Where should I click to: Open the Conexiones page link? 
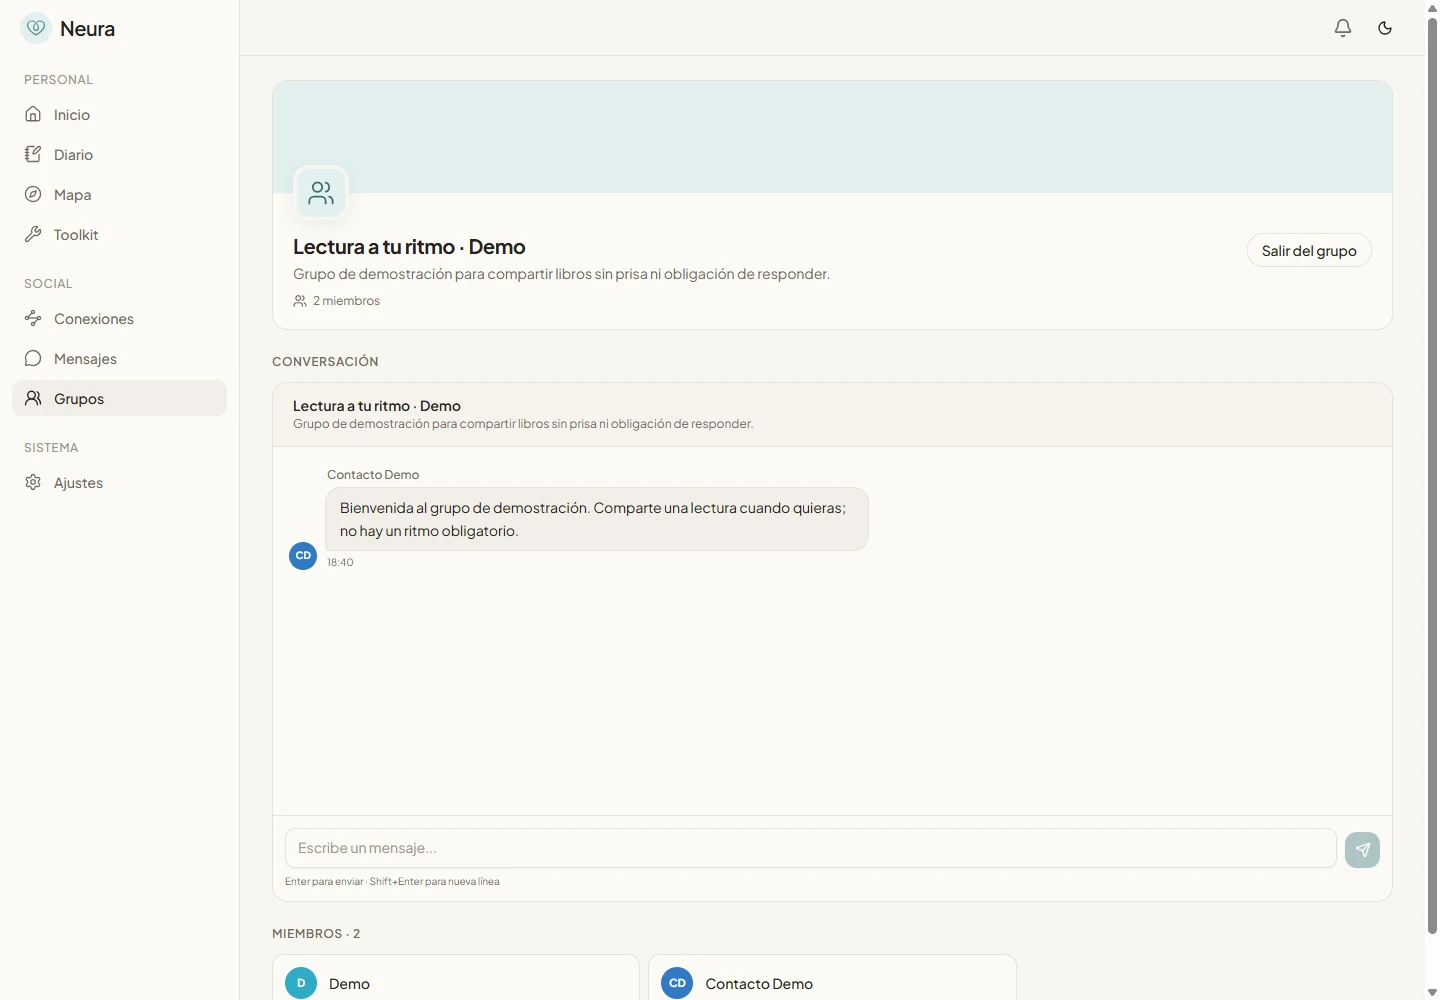coord(120,319)
